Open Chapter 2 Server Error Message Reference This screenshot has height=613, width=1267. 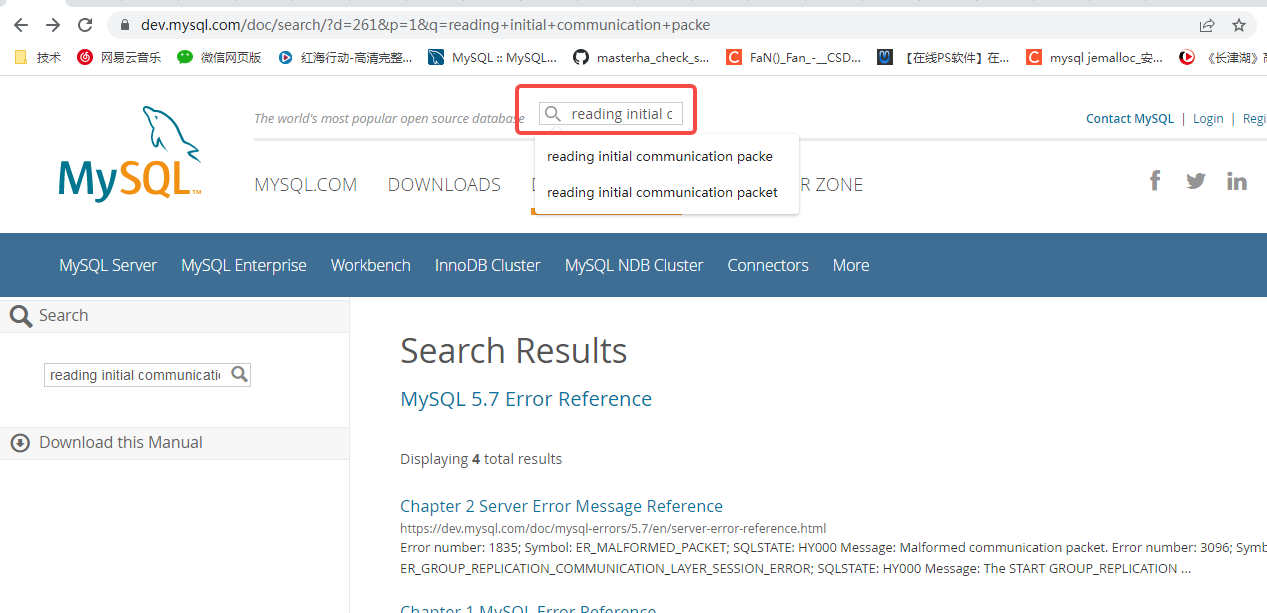tap(561, 506)
